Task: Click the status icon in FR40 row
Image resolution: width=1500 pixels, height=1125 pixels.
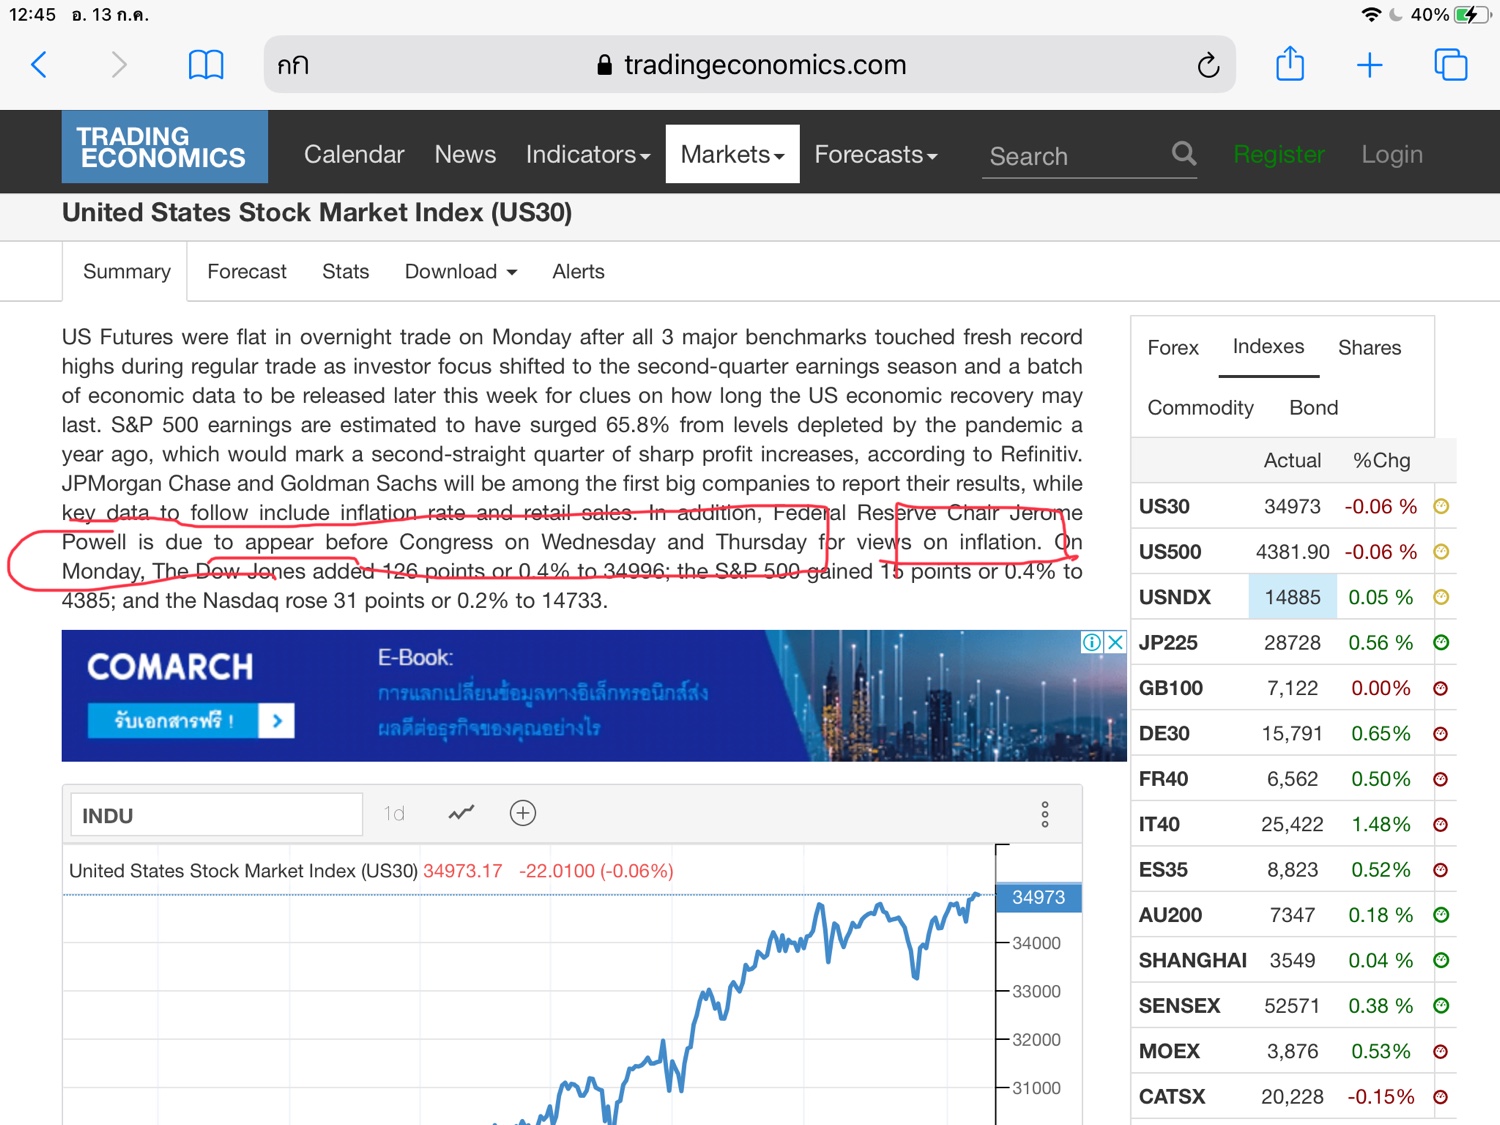Action: coord(1441,779)
